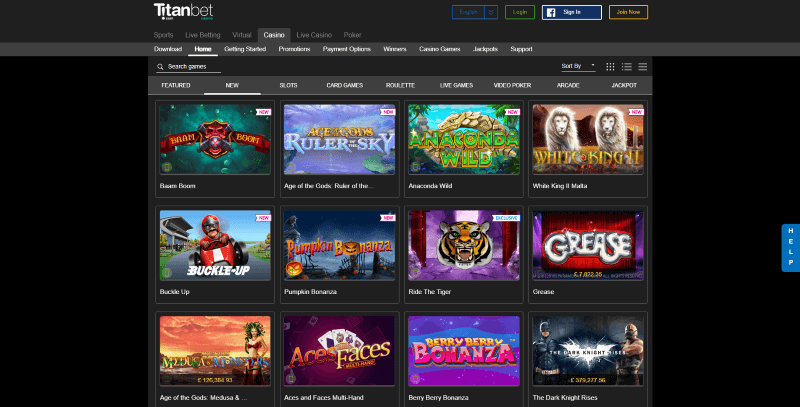This screenshot has width=800, height=407.
Task: Open Baam Boom game thumbnail
Action: [215, 139]
